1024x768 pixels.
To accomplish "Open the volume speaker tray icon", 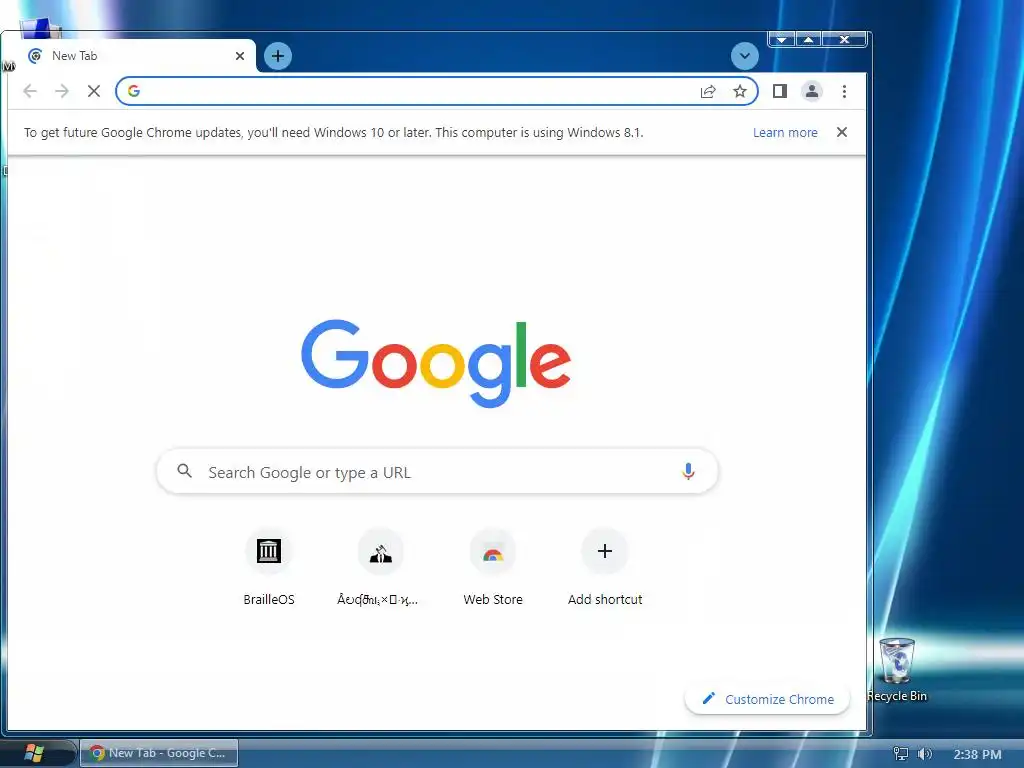I will (x=924, y=754).
